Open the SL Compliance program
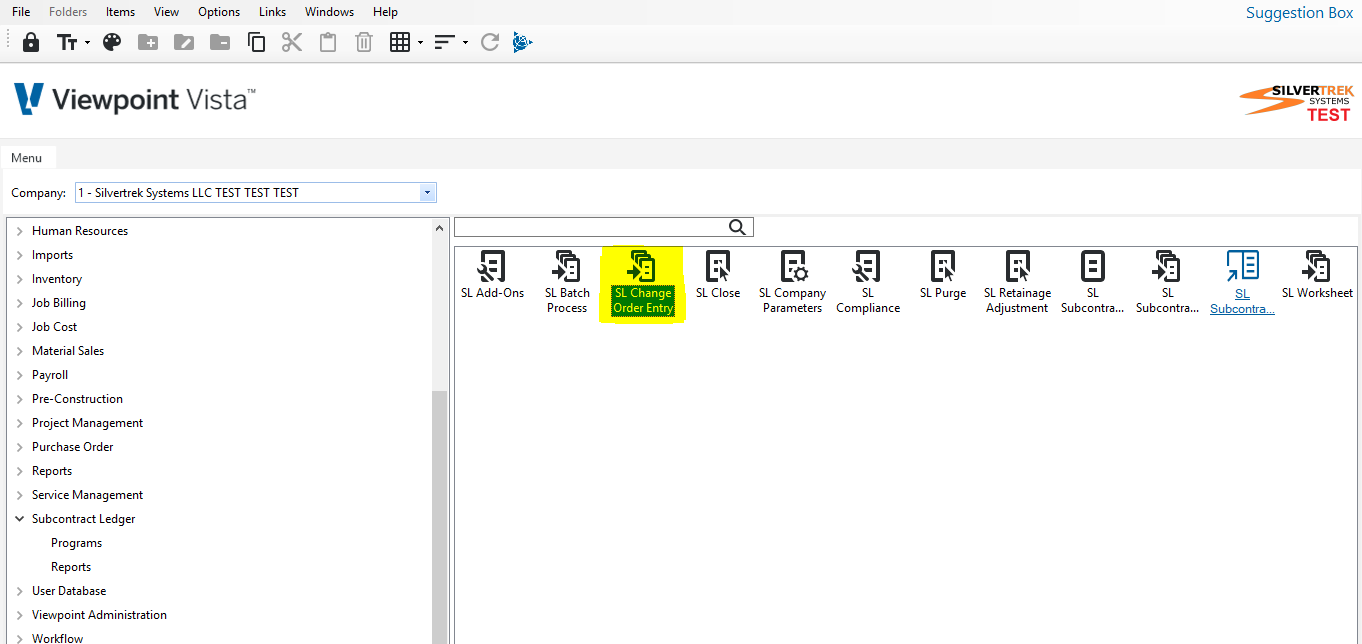The width and height of the screenshot is (1362, 644). tap(868, 282)
